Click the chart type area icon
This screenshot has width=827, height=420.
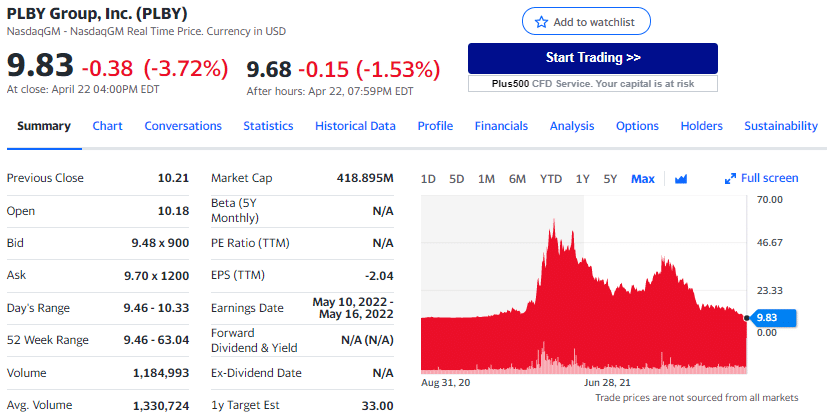pyautogui.click(x=681, y=179)
